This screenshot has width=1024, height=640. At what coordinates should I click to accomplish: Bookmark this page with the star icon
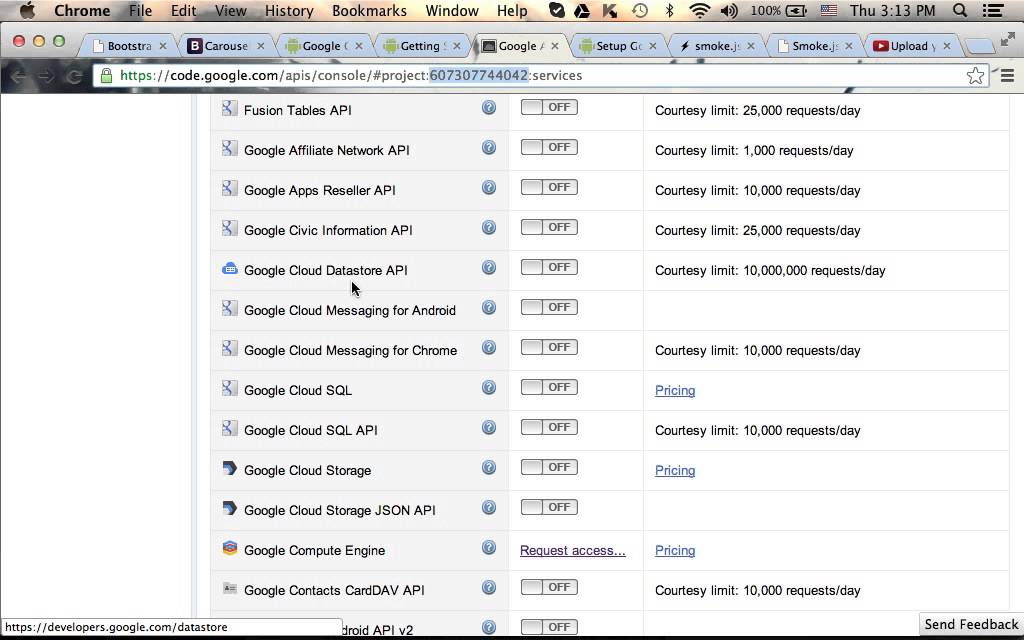[x=976, y=76]
